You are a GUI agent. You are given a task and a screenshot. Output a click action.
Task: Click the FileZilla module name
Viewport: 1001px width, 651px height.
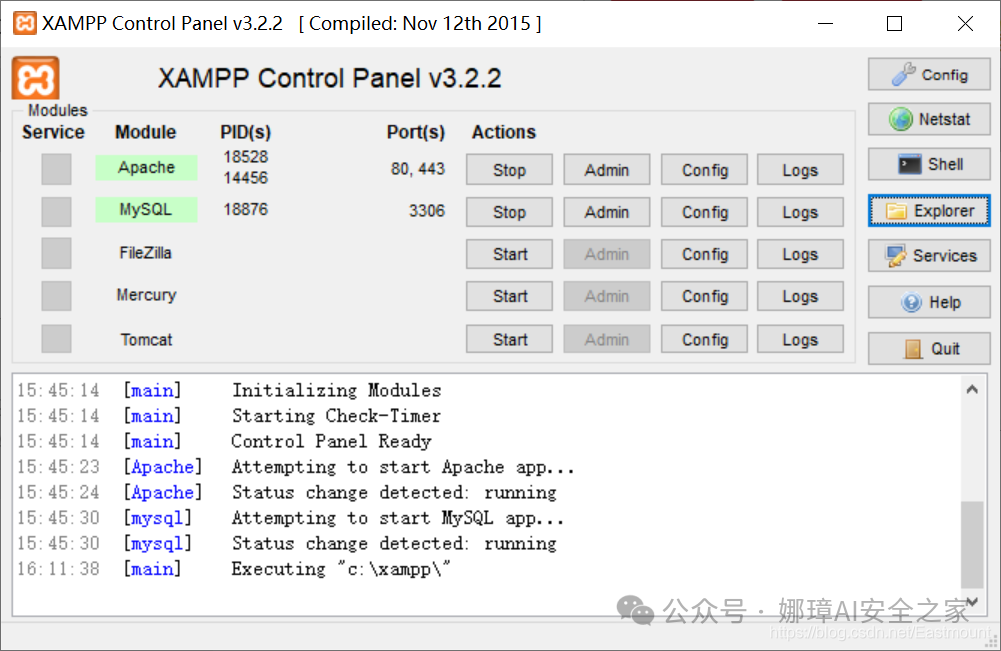(146, 253)
